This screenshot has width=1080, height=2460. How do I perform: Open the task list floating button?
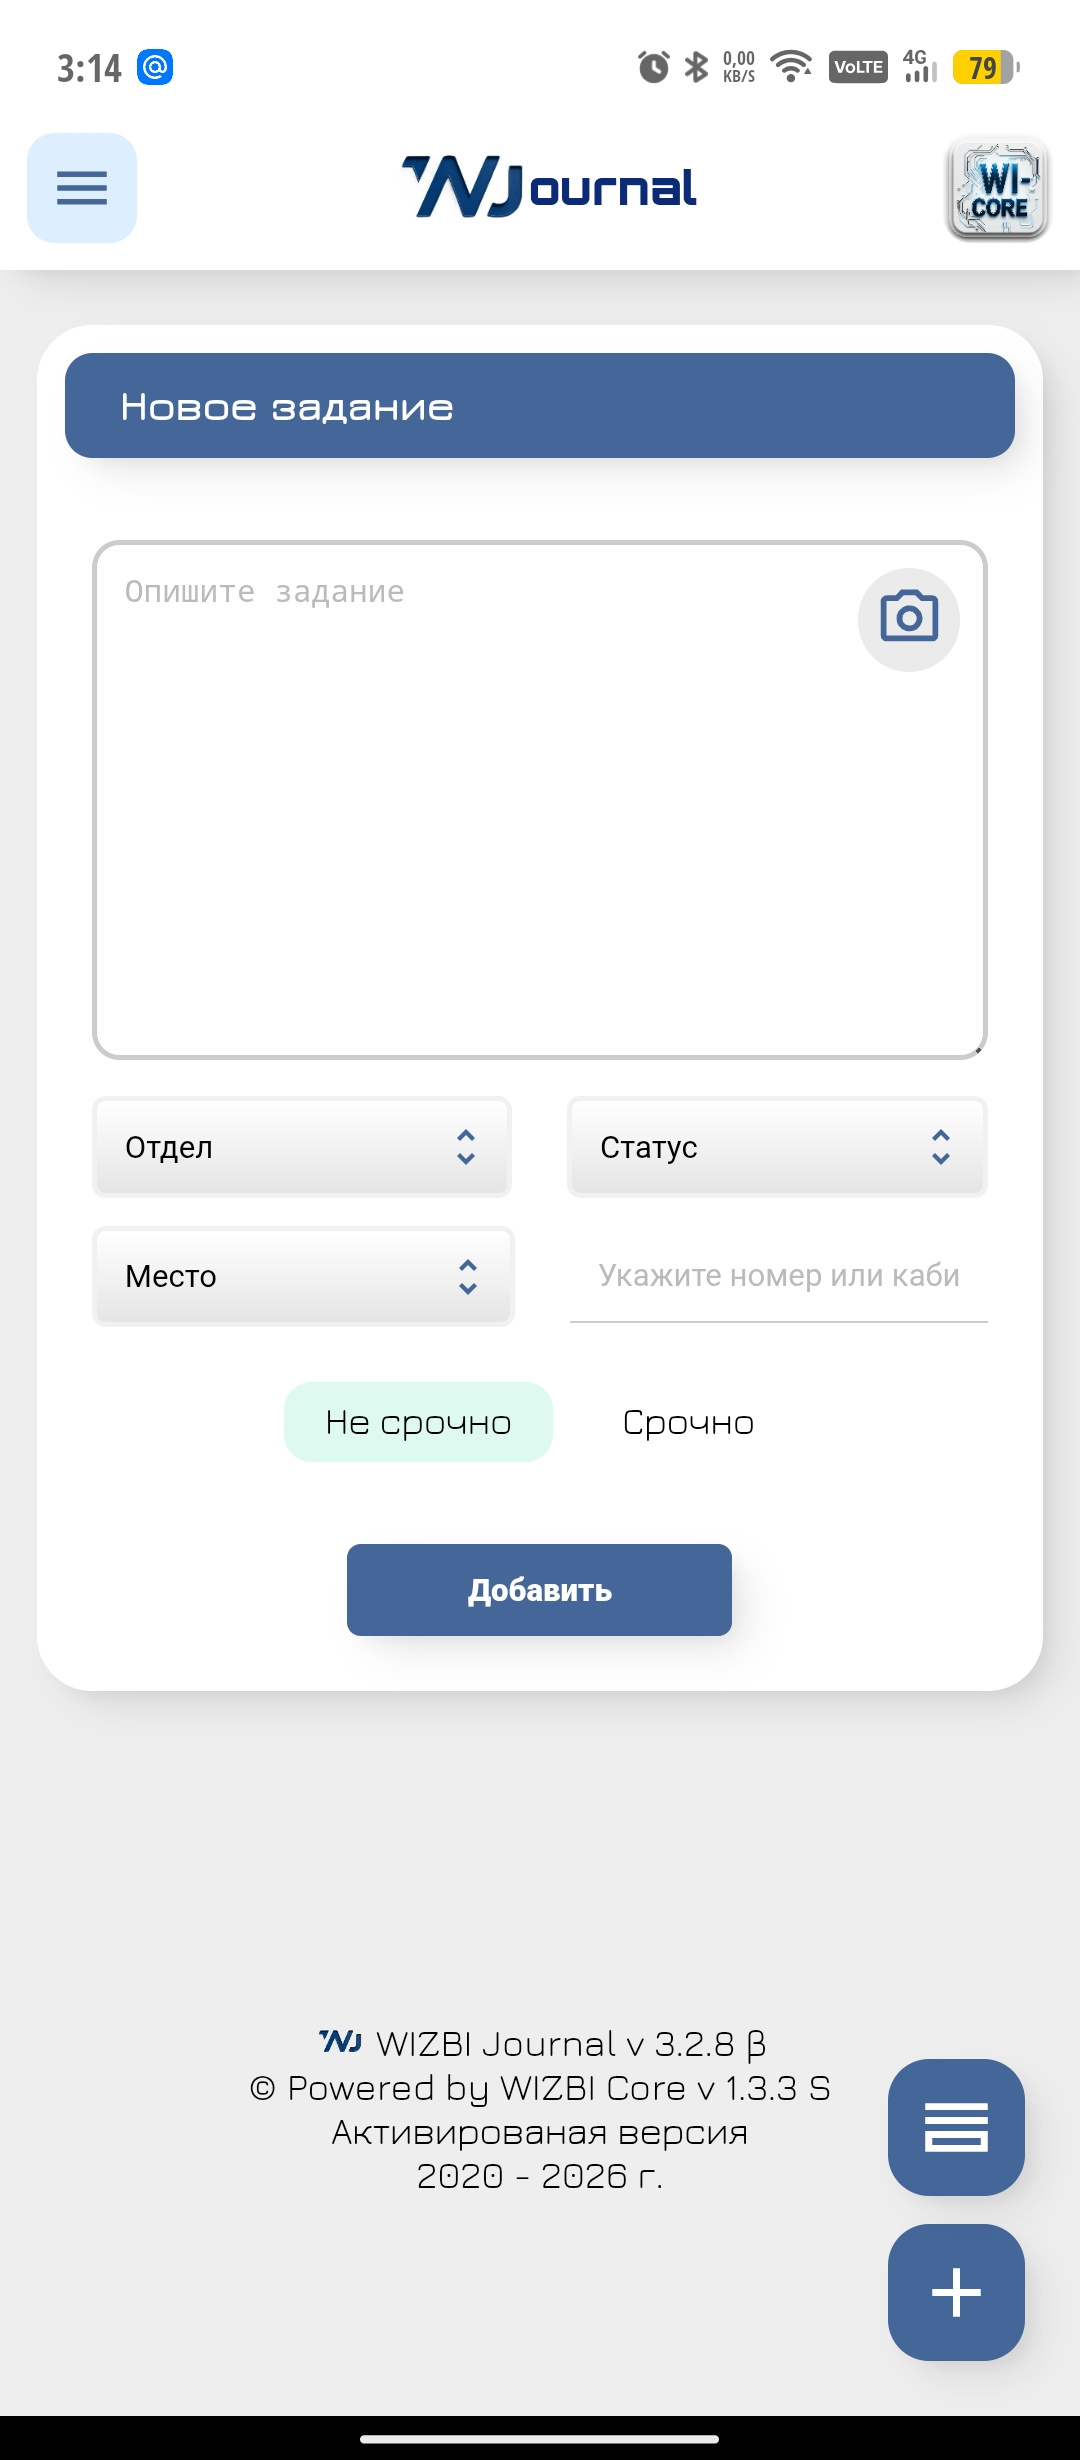coord(956,2127)
